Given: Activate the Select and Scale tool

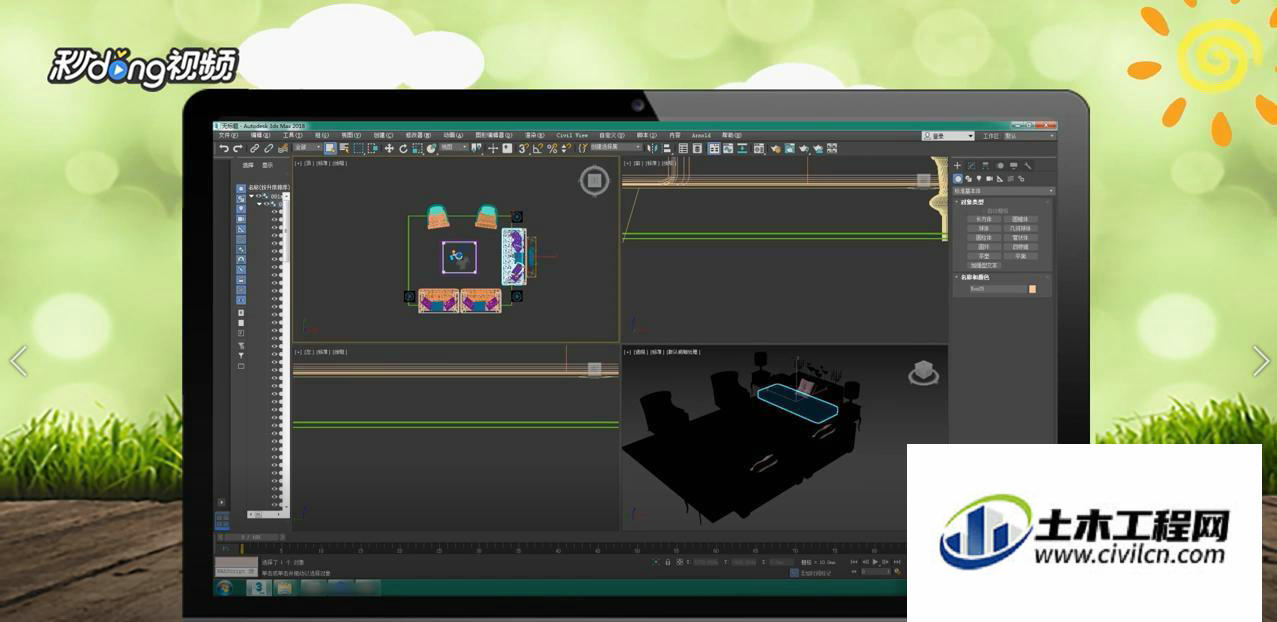Looking at the screenshot, I should point(417,148).
